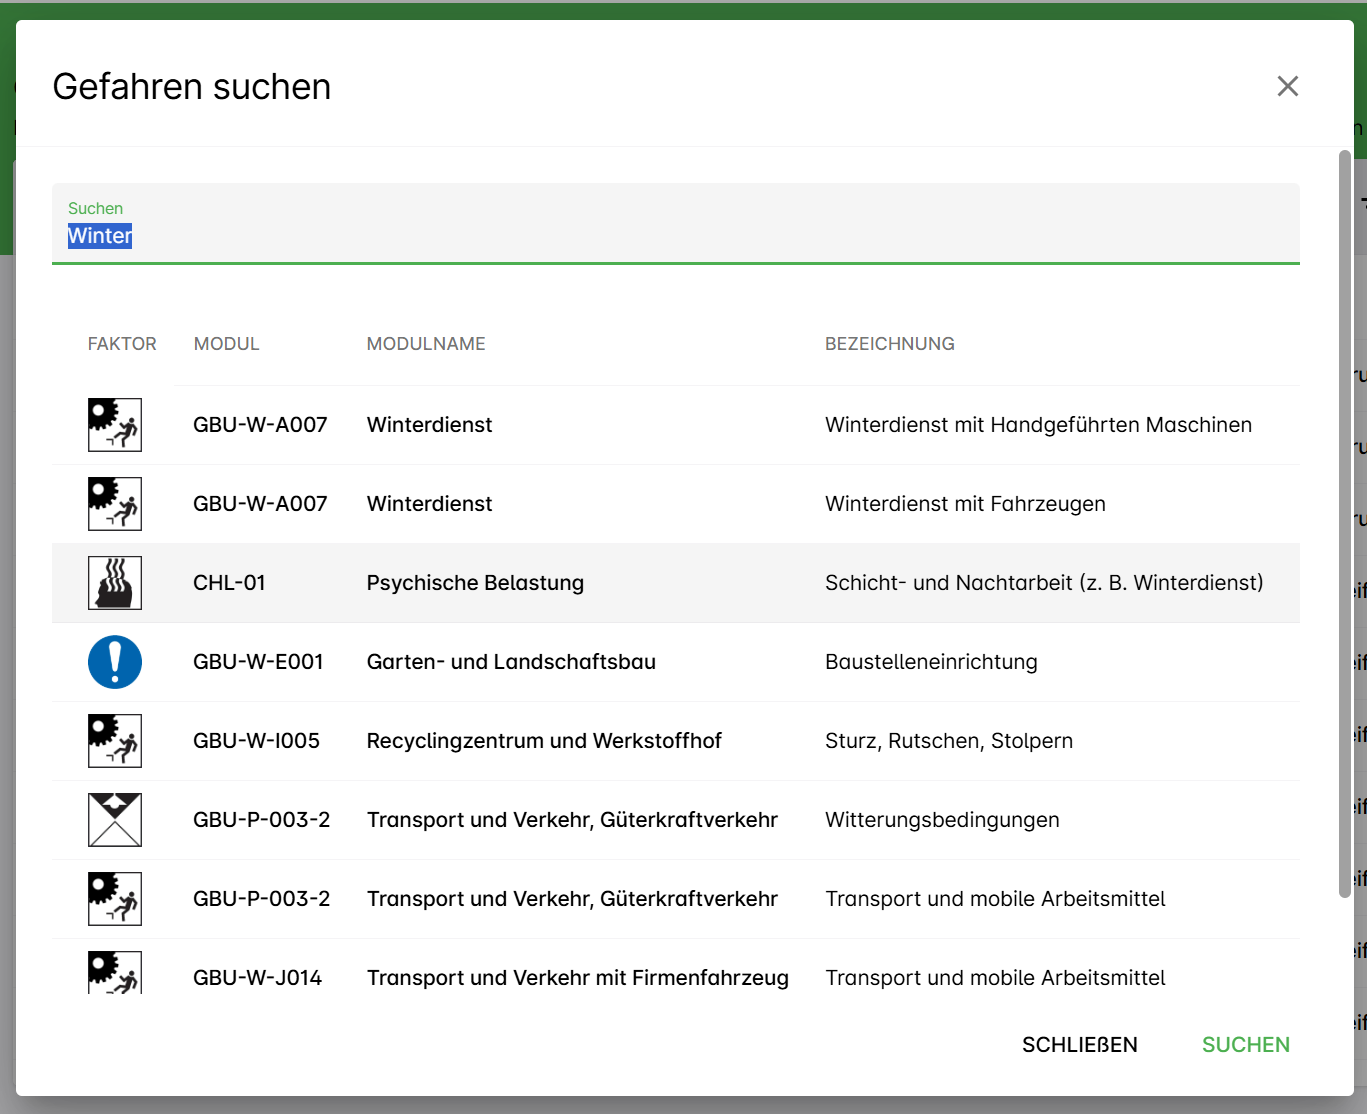Click mechanical hazard icon beside GBU-P-003-2 mobile Arbeitsmittel

point(115,899)
